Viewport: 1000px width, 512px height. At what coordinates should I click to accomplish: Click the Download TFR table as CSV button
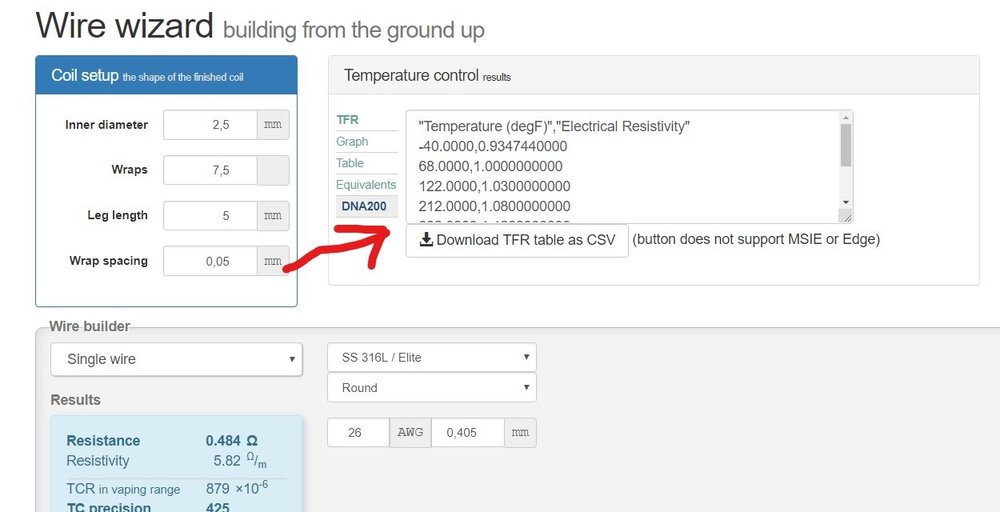pyautogui.click(x=517, y=240)
